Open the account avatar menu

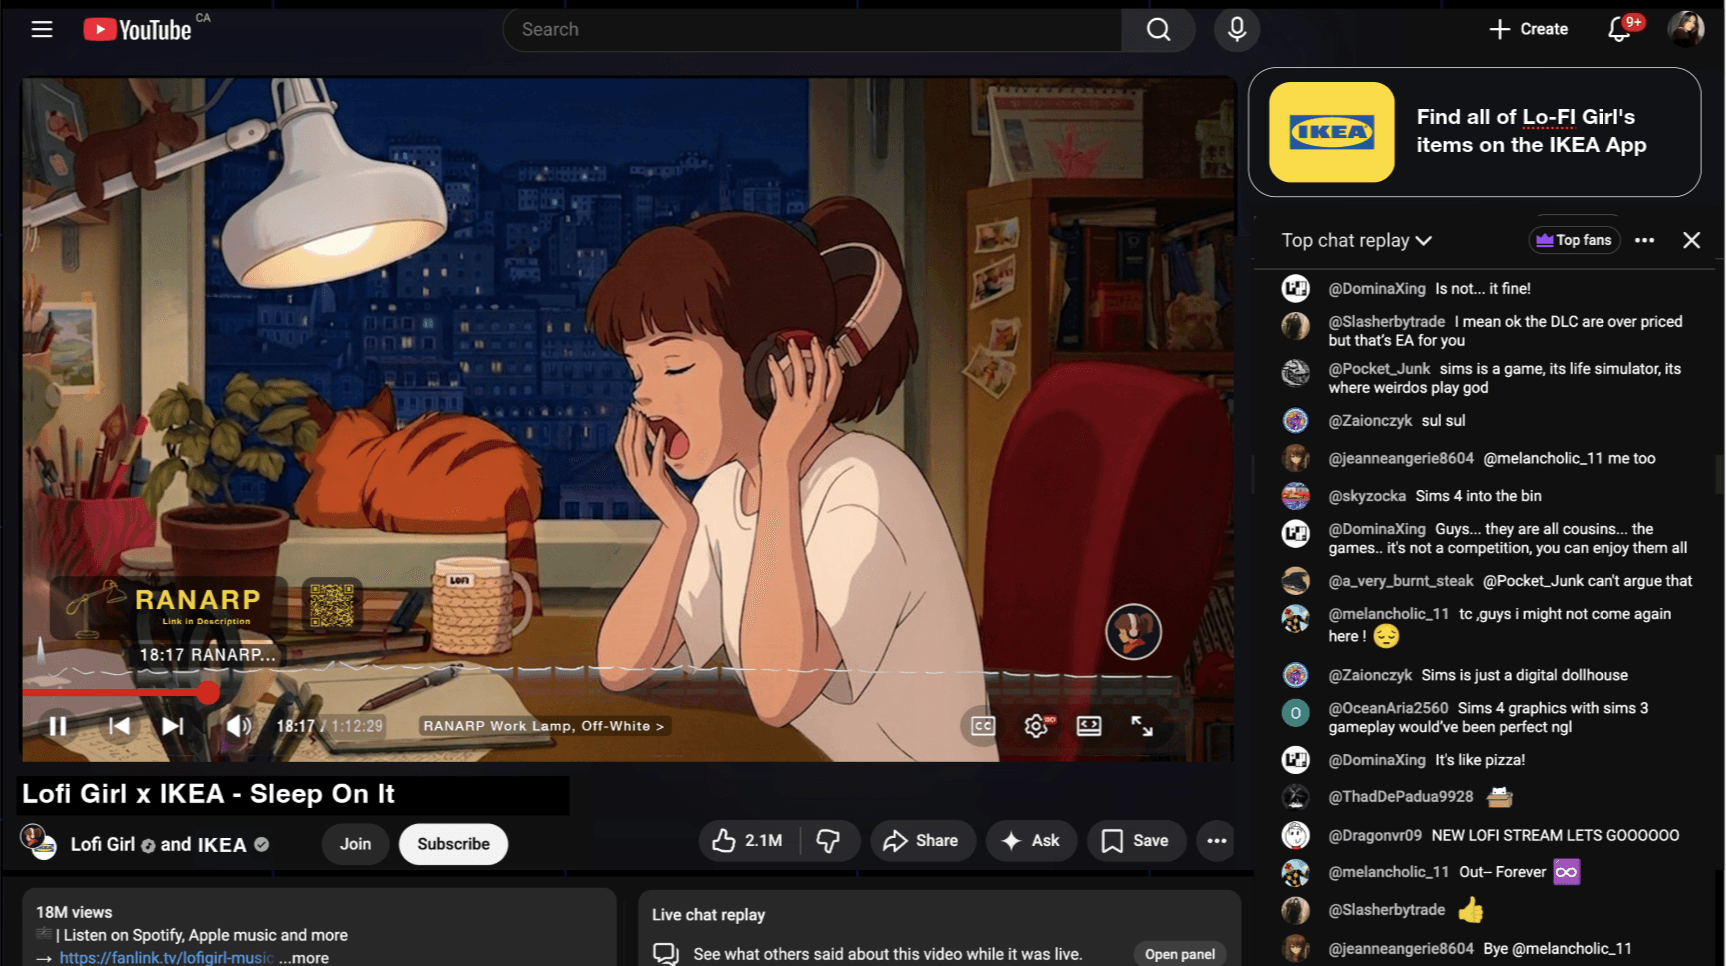pyautogui.click(x=1686, y=29)
